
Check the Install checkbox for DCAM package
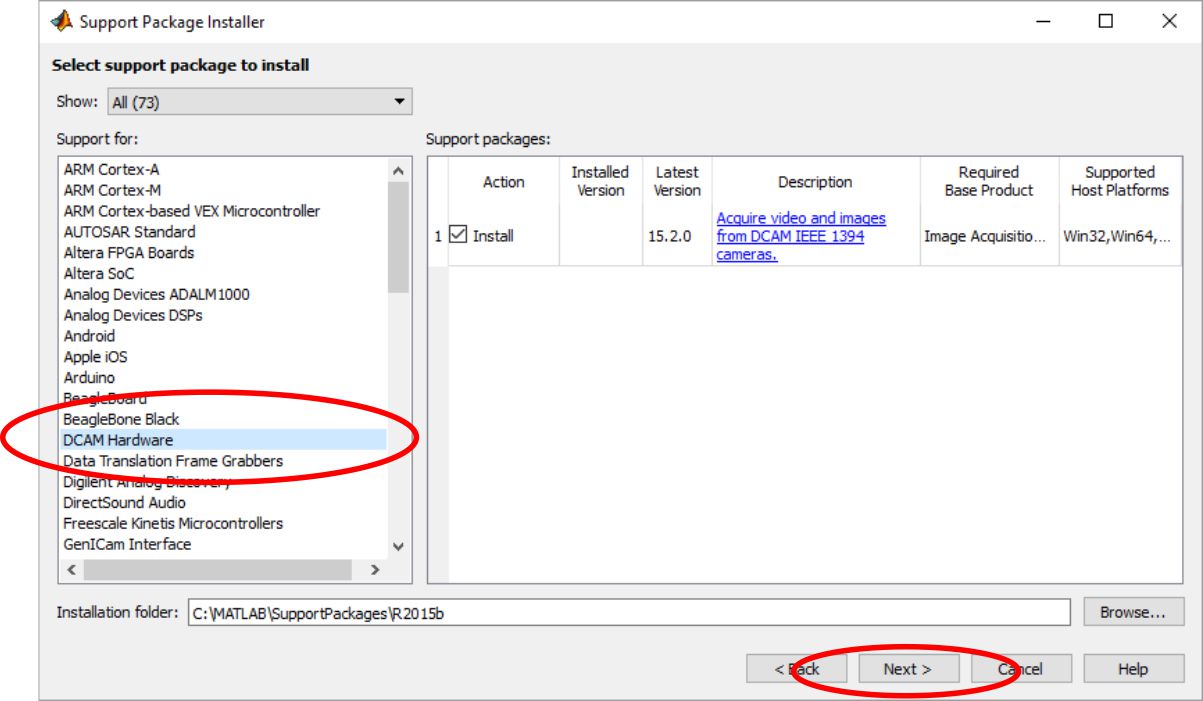[x=459, y=236]
